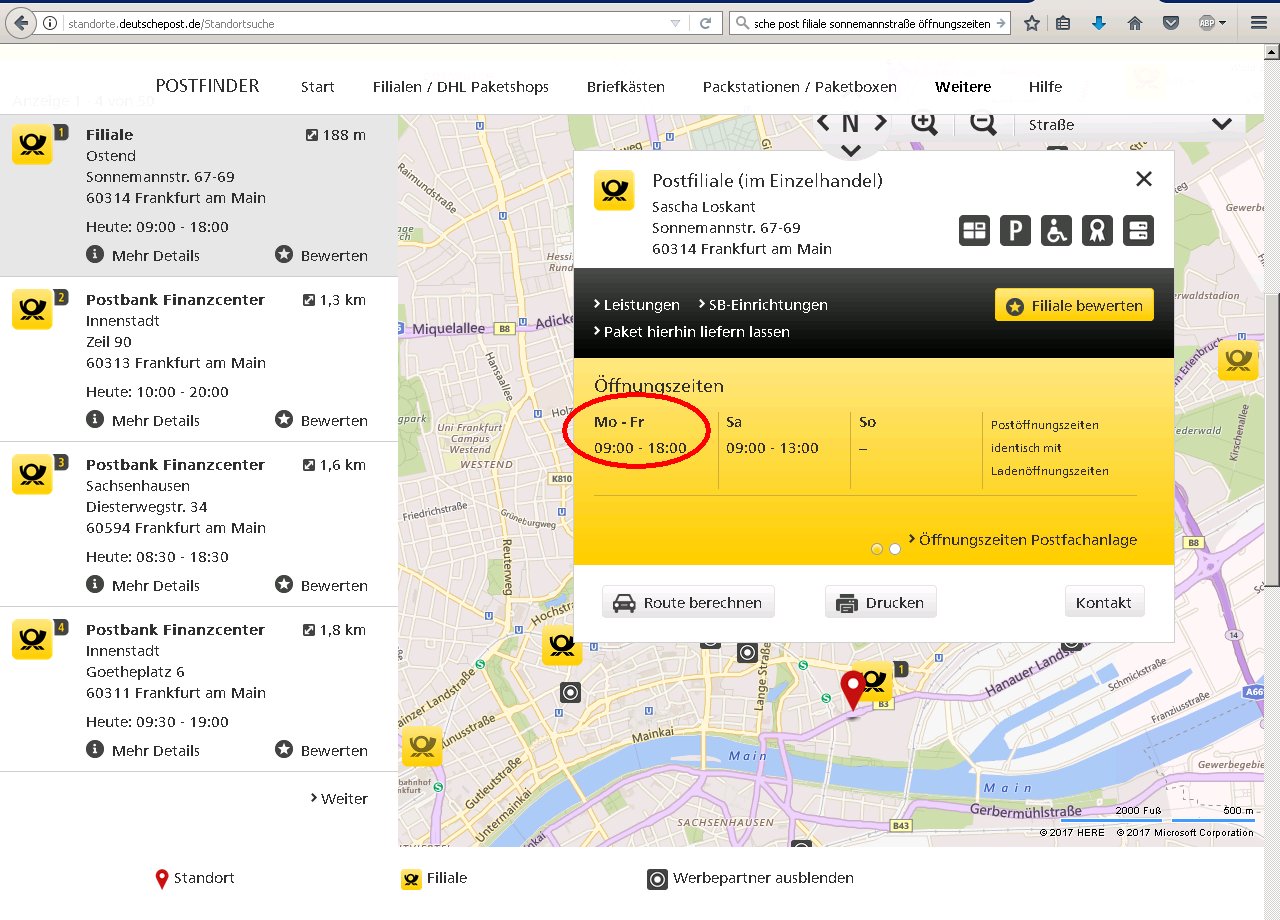Click the N compass north button
Viewport: 1280px width, 920px height.
[850, 123]
